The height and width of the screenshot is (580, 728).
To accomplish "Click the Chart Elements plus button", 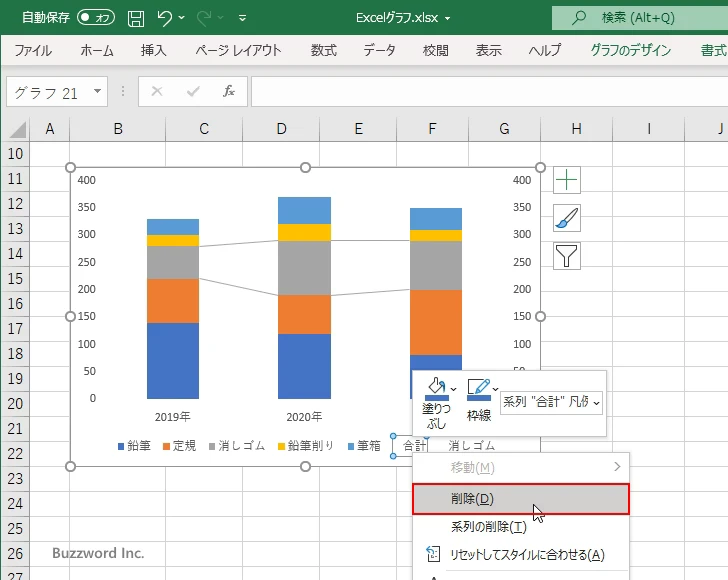I will point(567,180).
